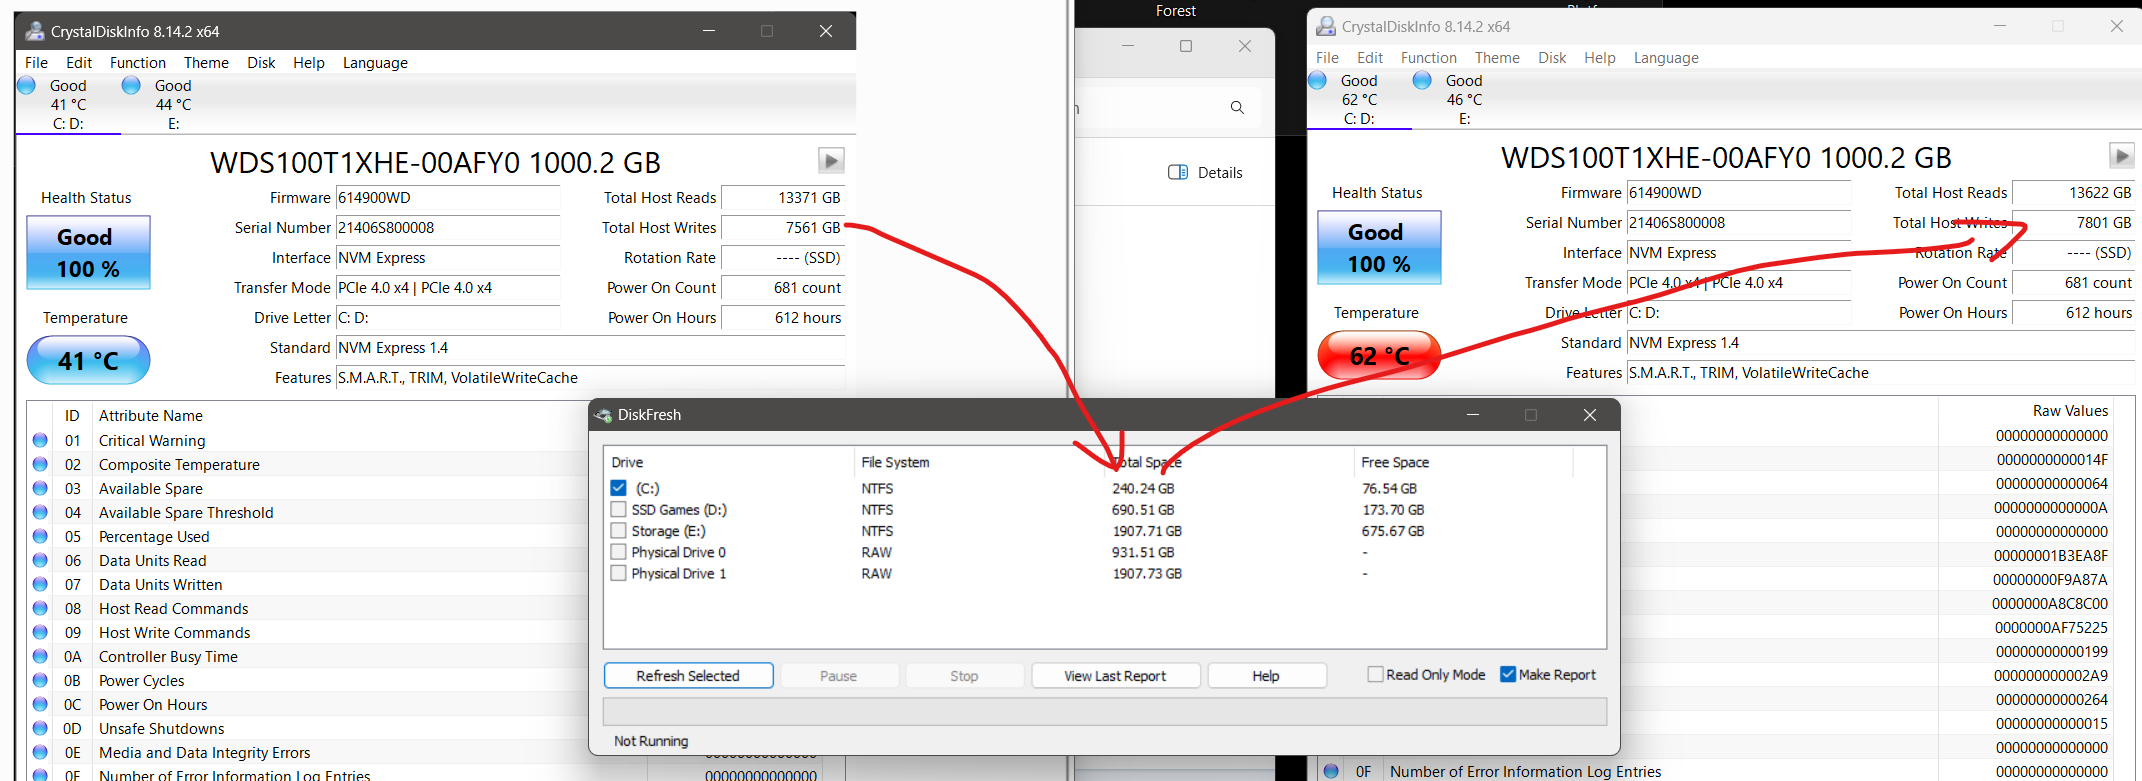Click the status circle beside Critical Warning
This screenshot has width=2142, height=781.
pos(40,440)
